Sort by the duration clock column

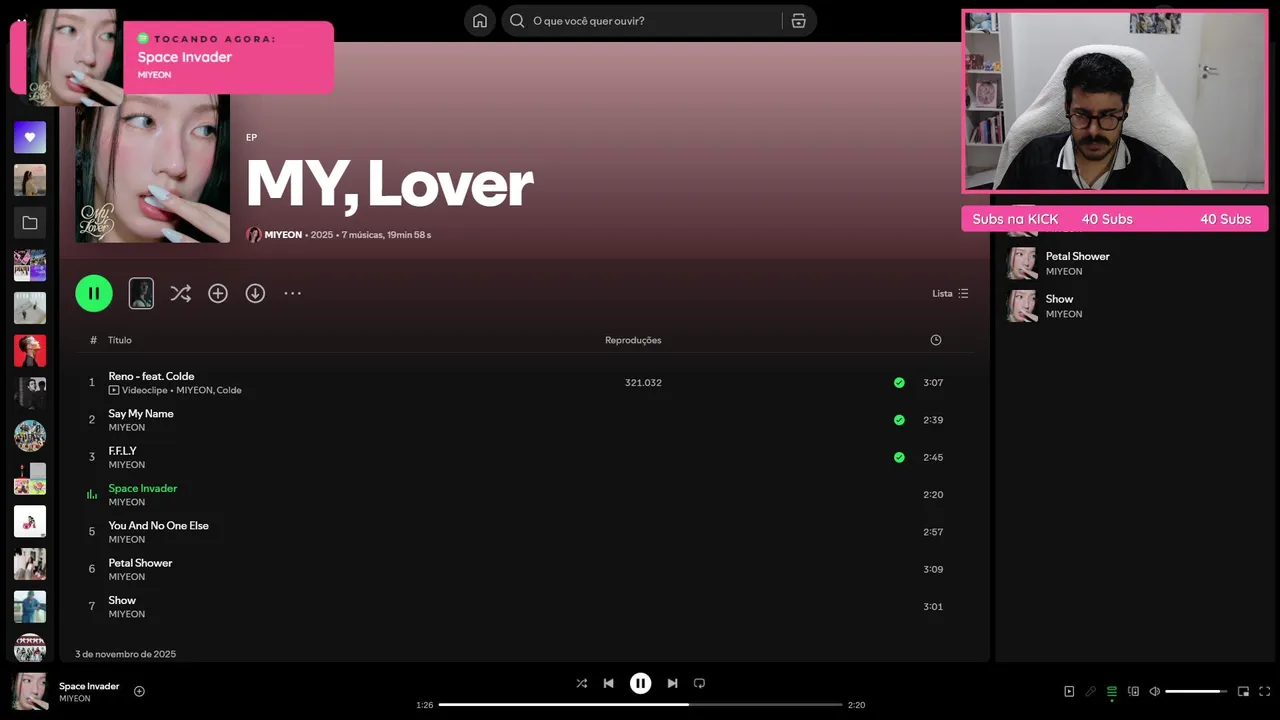click(x=936, y=340)
